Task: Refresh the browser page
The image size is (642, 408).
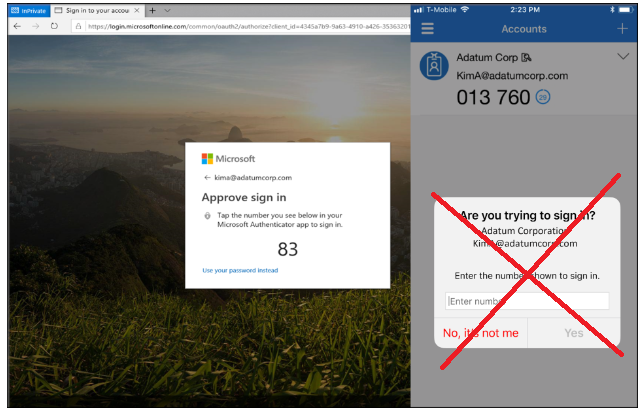Action: (x=54, y=26)
